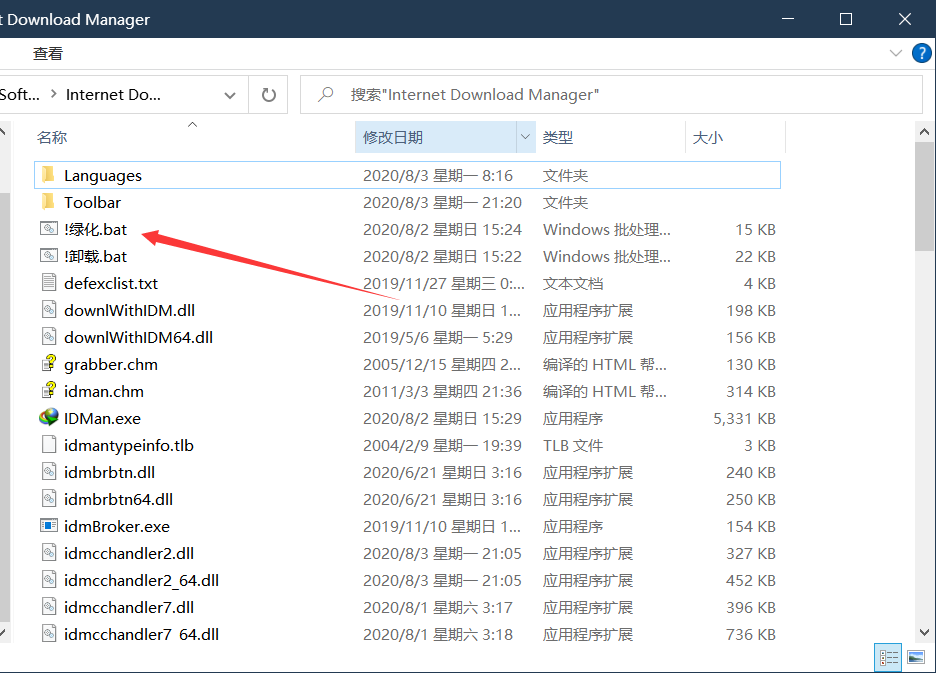Click the downlWithIDM64.dll file icon
Image resolution: width=936 pixels, height=673 pixels.
point(48,336)
